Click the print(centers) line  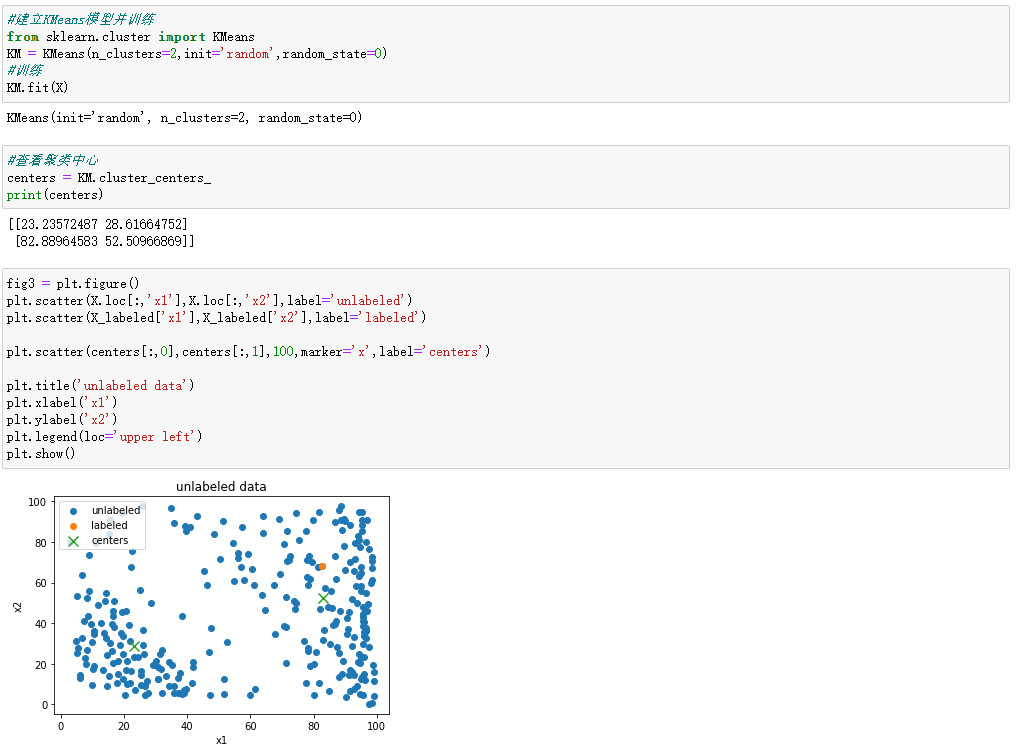55,195
